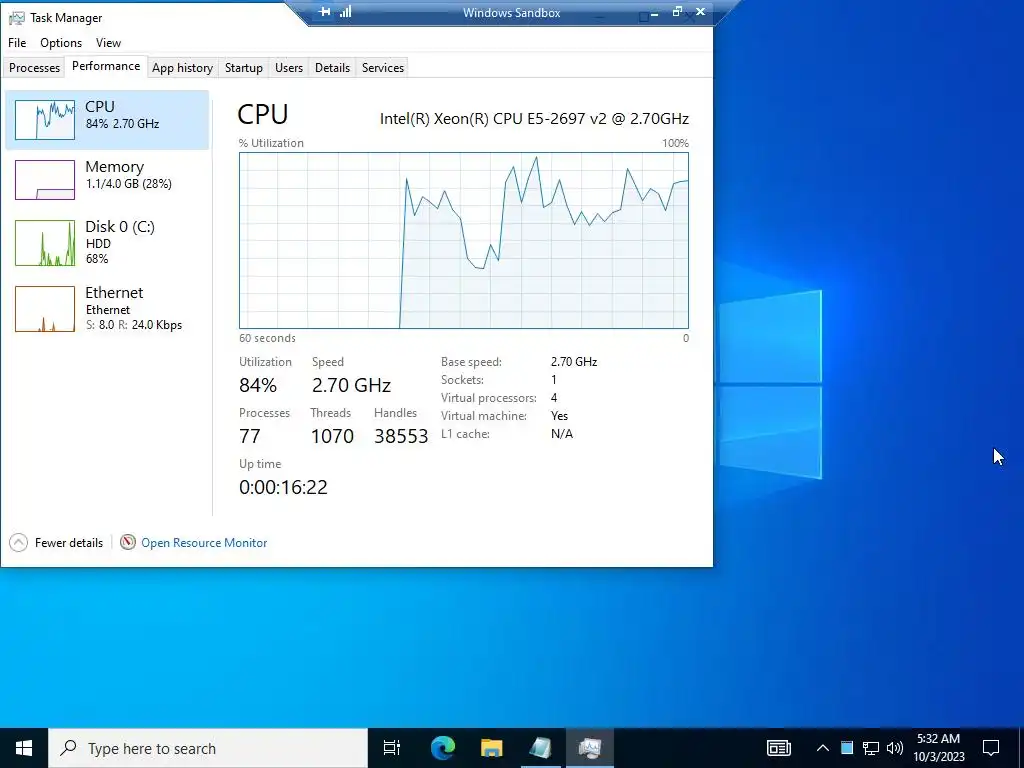1024x768 pixels.
Task: Click the 84% utilization value
Action: pos(258,385)
